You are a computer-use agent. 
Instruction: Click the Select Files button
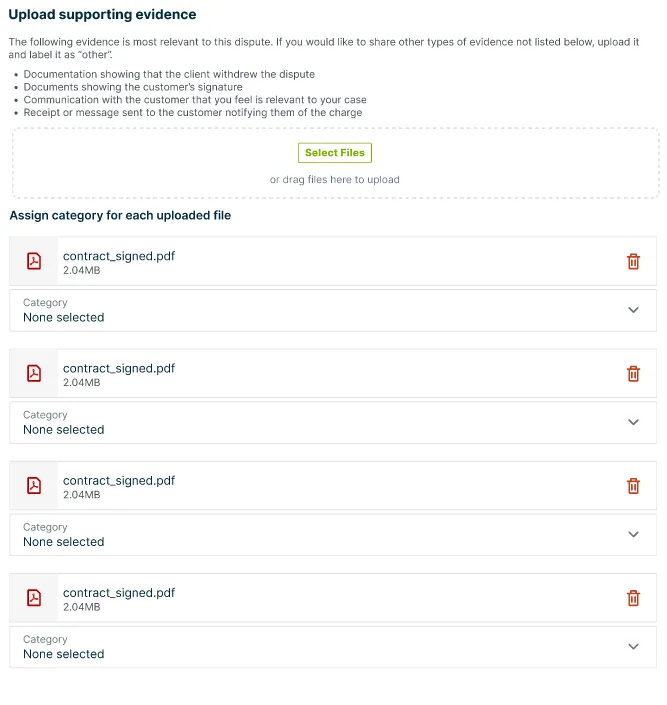(x=335, y=153)
